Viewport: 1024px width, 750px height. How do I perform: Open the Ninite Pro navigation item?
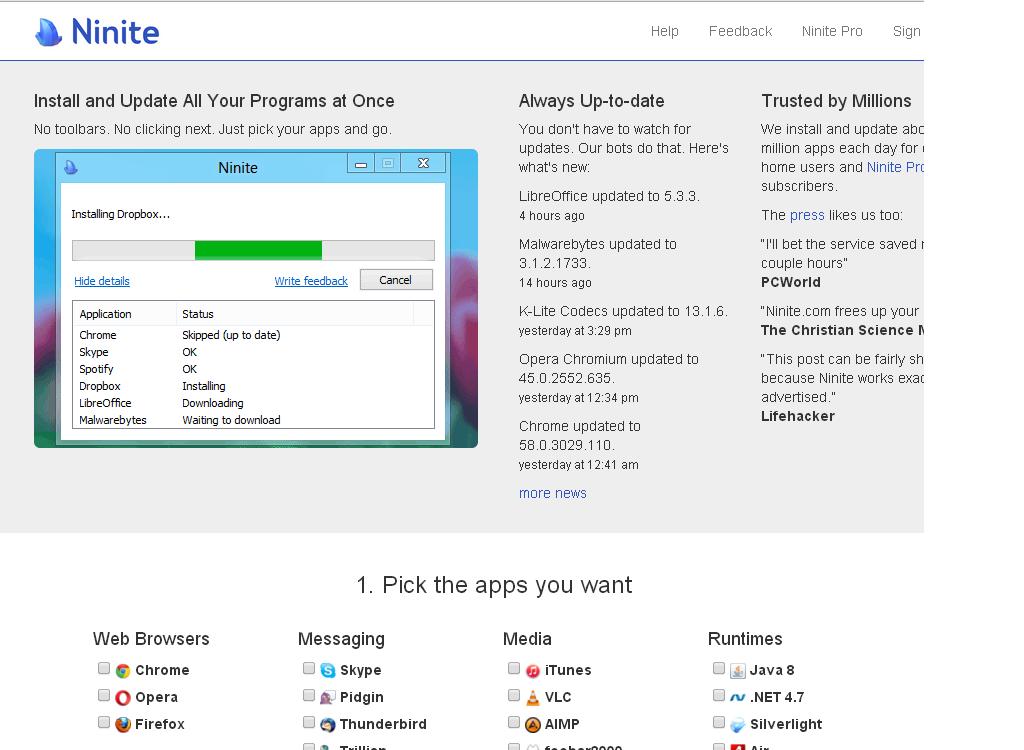[x=832, y=31]
